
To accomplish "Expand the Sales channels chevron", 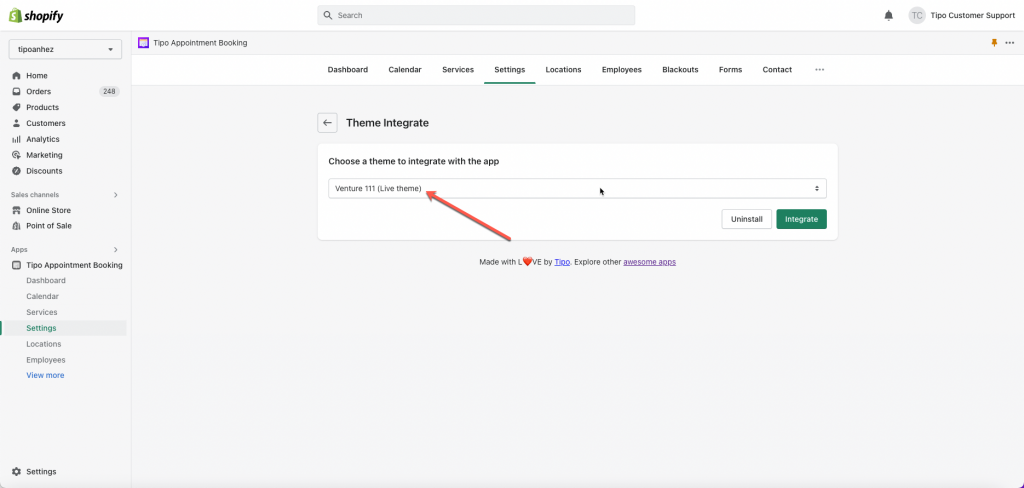I will [x=116, y=195].
